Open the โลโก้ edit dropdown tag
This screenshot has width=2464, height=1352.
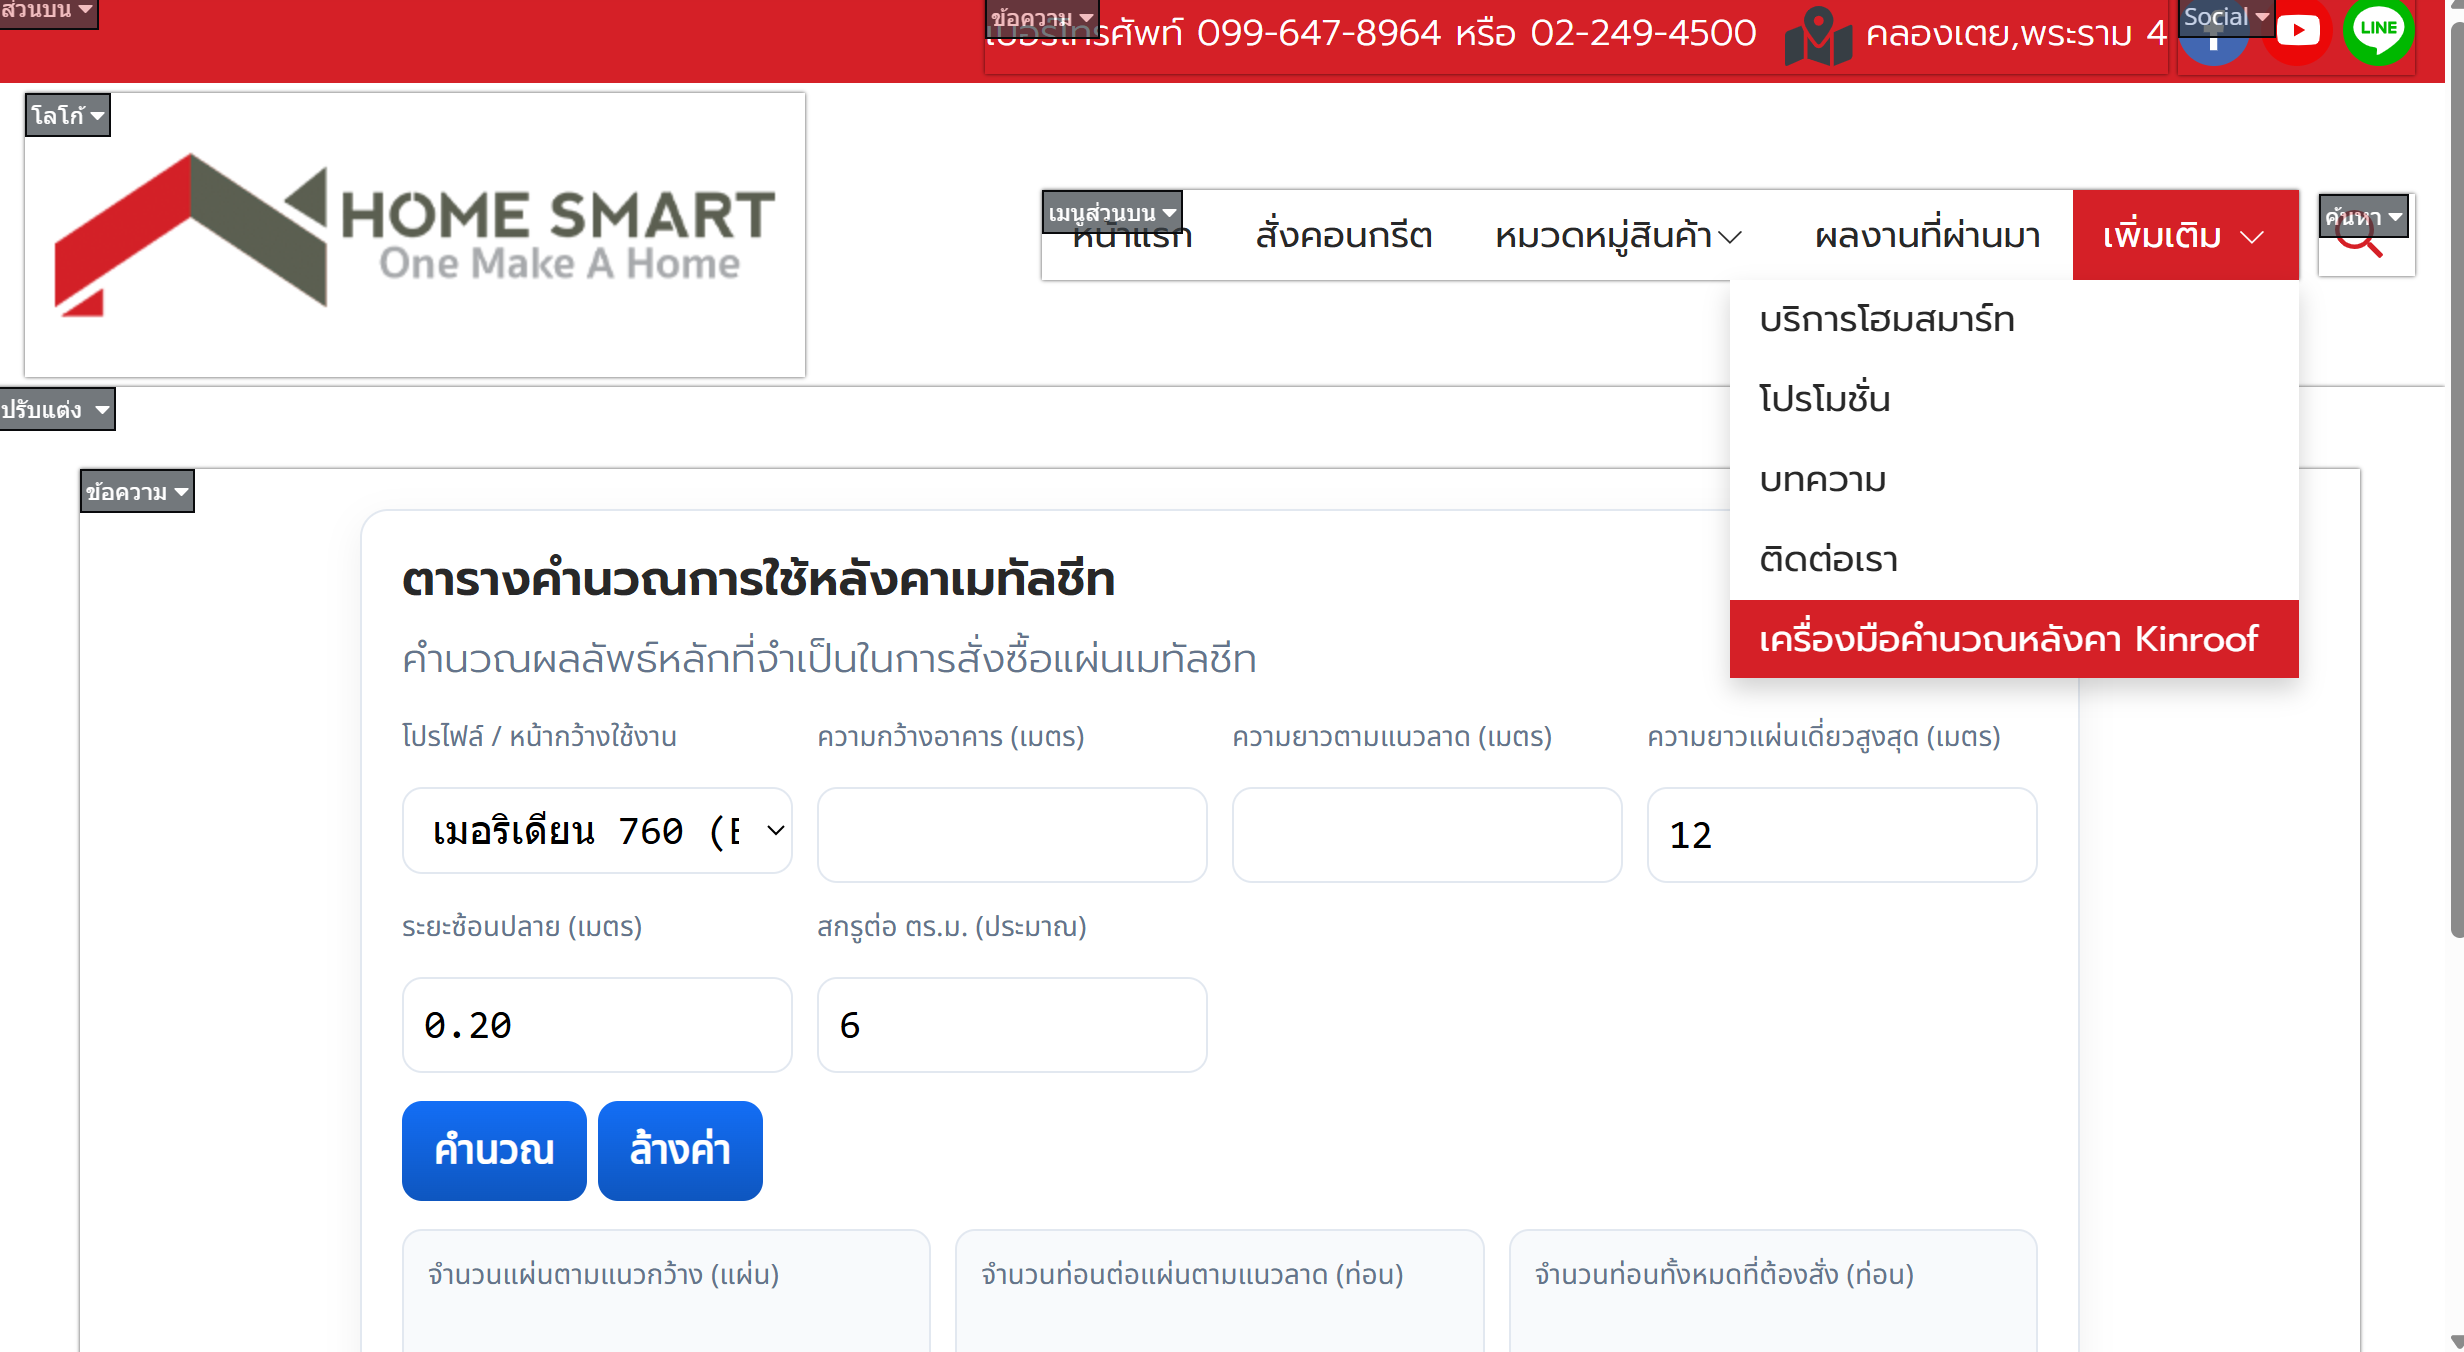(x=67, y=115)
